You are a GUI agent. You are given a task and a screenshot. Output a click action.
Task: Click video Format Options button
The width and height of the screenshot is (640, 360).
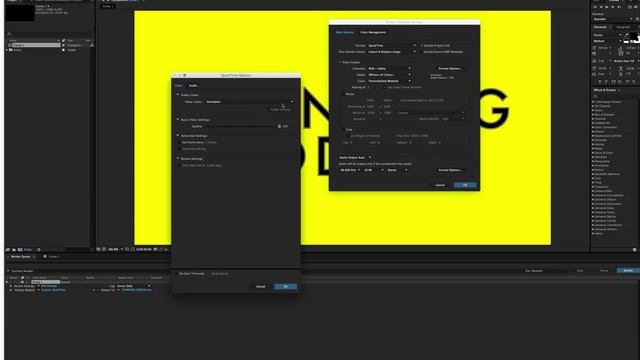tap(450, 69)
